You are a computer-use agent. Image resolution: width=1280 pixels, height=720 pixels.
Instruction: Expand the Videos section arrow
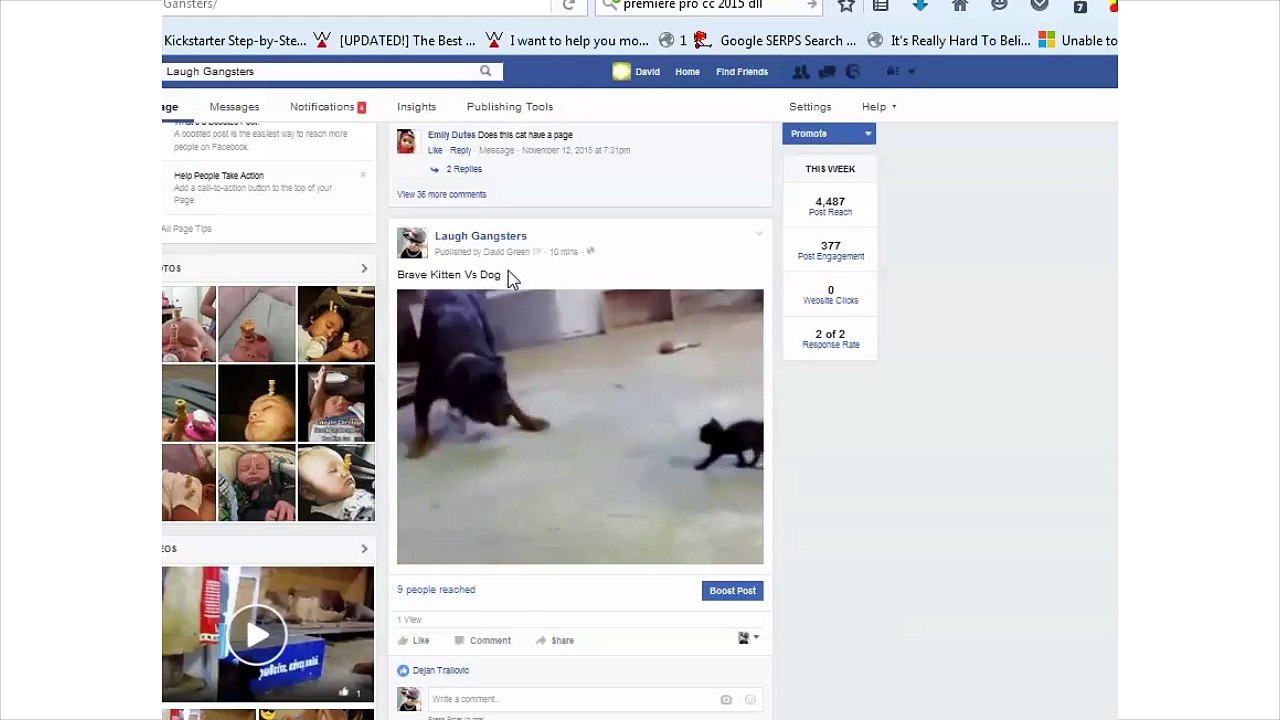[x=364, y=548]
